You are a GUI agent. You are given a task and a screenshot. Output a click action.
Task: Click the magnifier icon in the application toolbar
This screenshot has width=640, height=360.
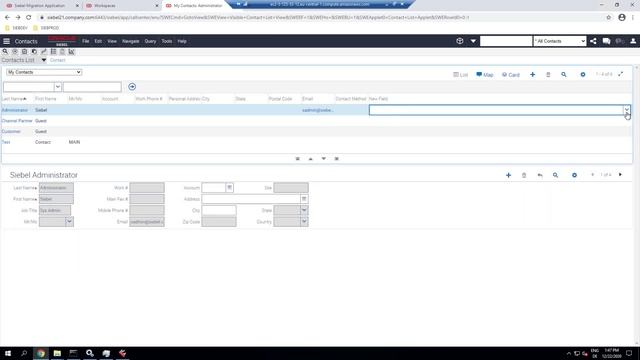click(x=5, y=52)
